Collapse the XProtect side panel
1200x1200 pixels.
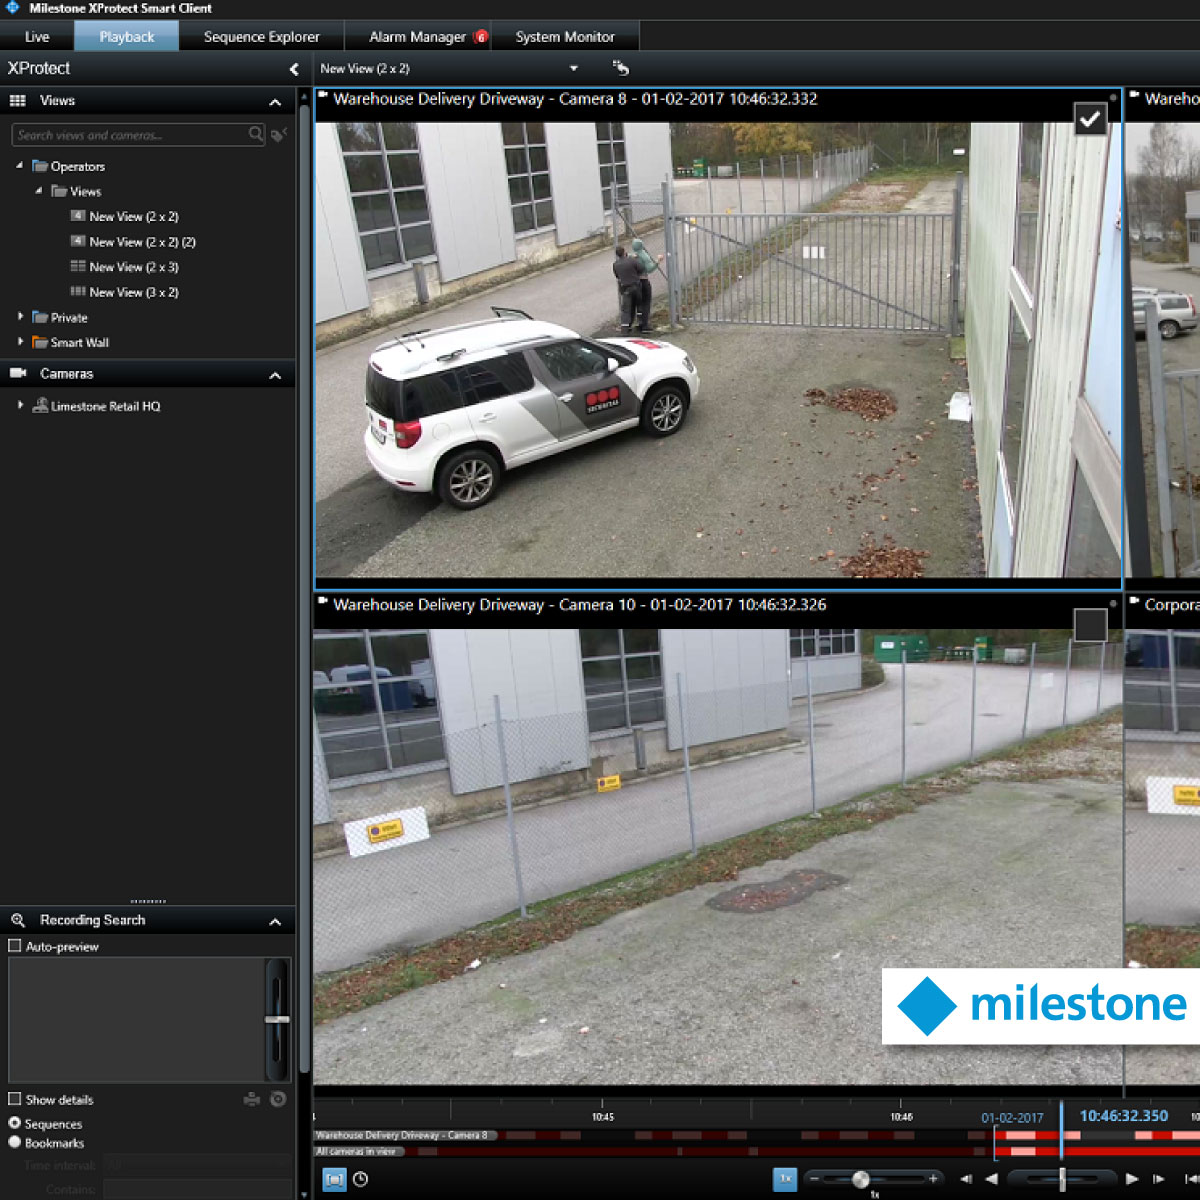coord(294,69)
